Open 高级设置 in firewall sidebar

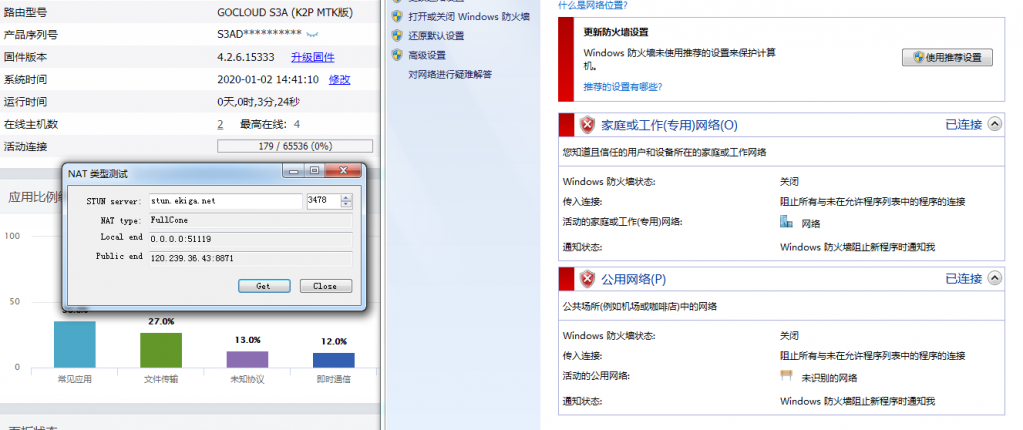(427, 55)
